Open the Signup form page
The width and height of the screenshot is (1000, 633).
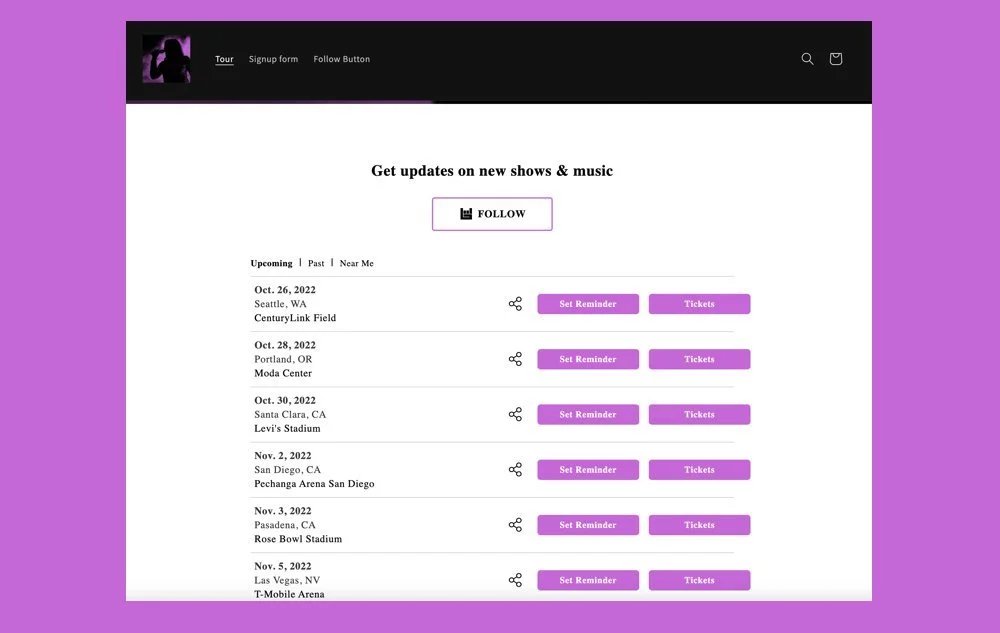[x=273, y=59]
